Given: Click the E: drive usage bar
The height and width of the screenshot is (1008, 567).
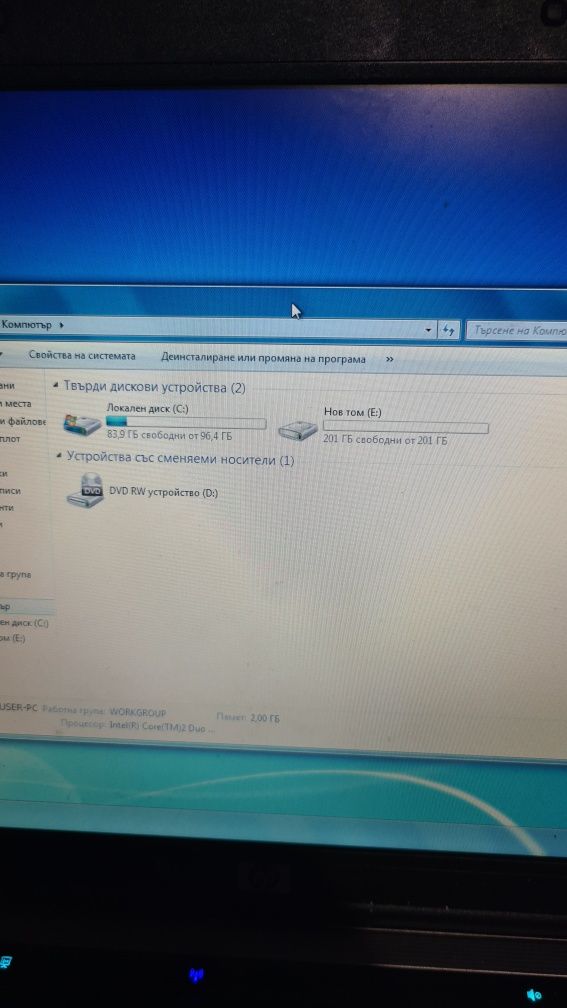Looking at the screenshot, I should pyautogui.click(x=405, y=427).
